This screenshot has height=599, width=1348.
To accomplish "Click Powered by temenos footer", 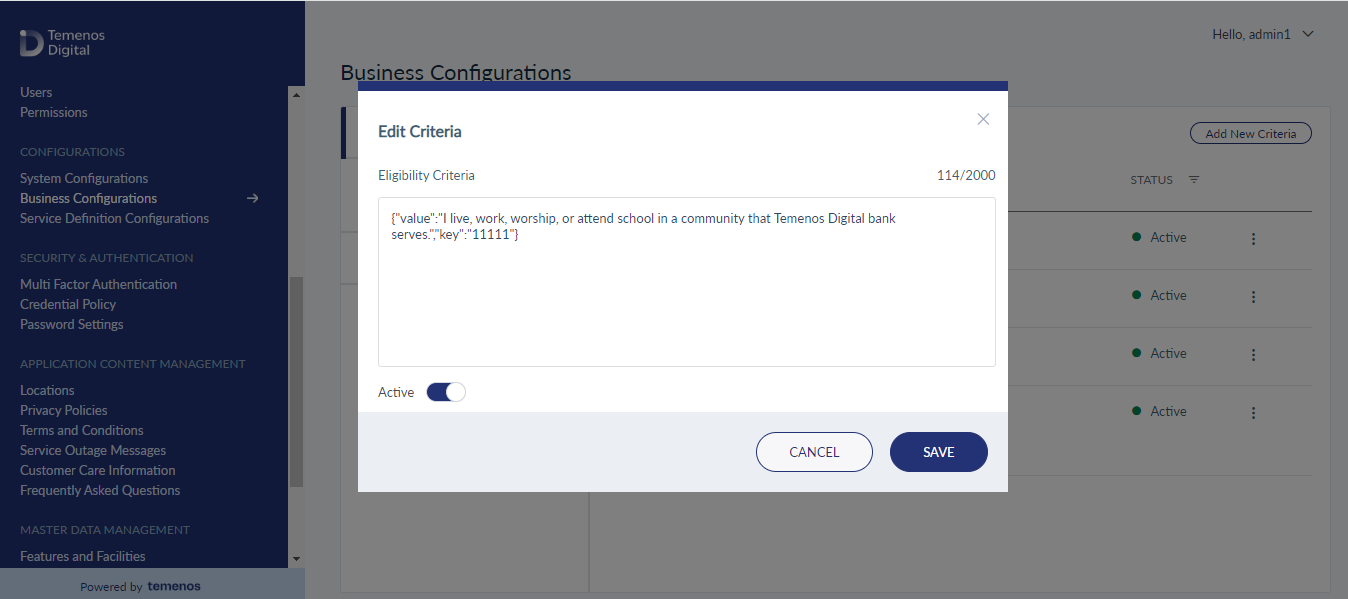I will [141, 586].
